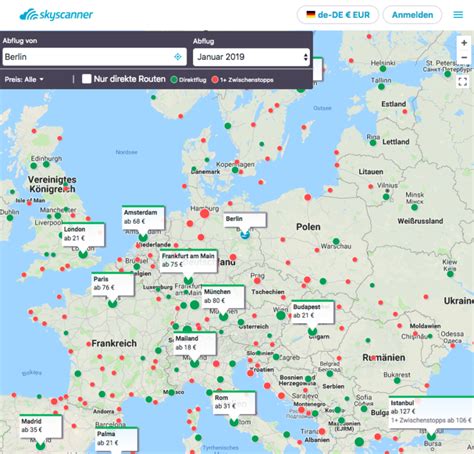
Task: Open the Januar 2019 departure month dropdown
Action: pos(251,57)
